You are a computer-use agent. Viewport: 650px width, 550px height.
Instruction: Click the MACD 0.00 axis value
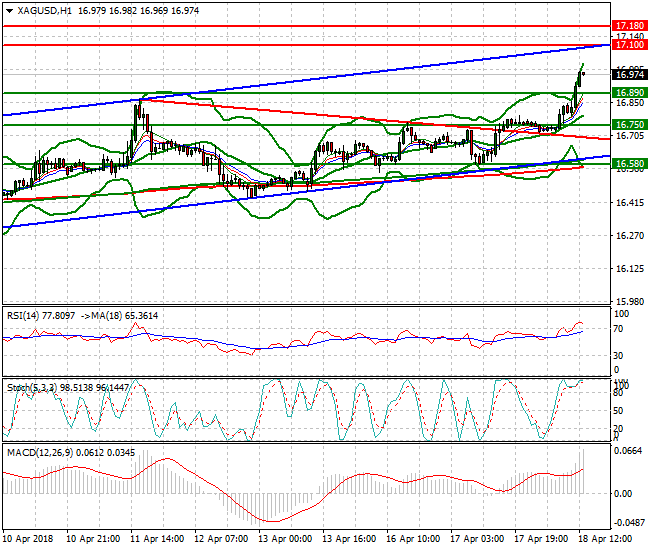pyautogui.click(x=623, y=494)
